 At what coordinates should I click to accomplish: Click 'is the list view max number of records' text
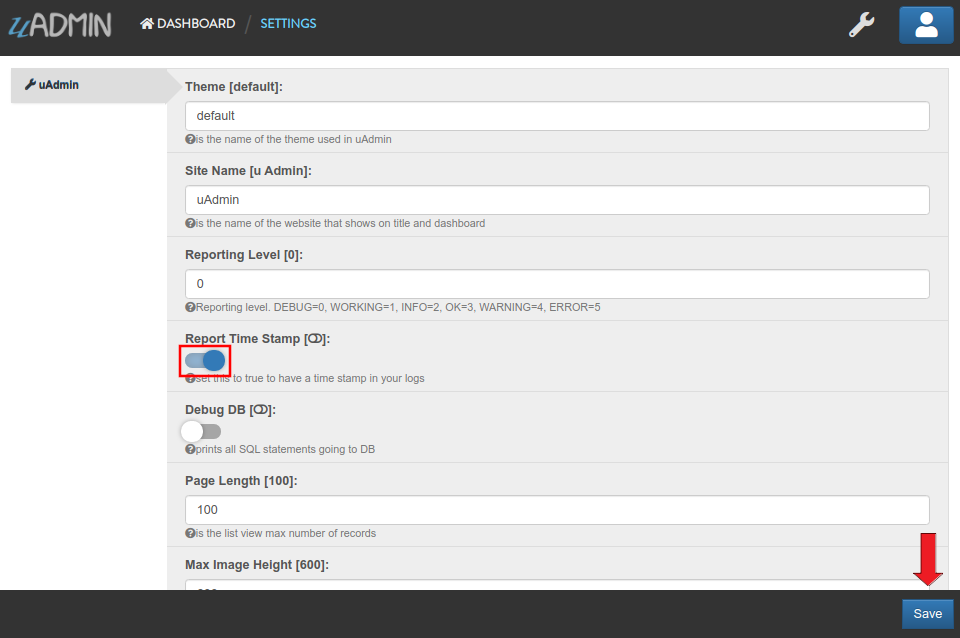[x=286, y=533]
